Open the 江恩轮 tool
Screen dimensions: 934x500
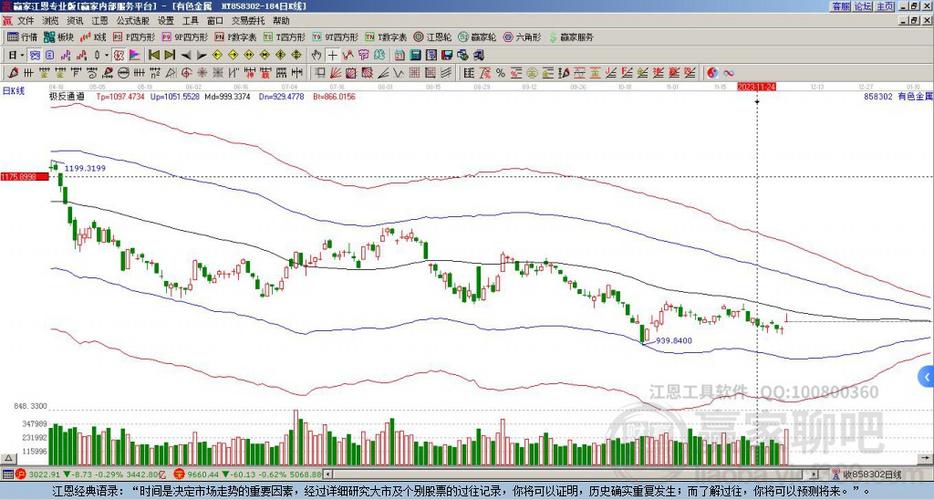pos(432,37)
